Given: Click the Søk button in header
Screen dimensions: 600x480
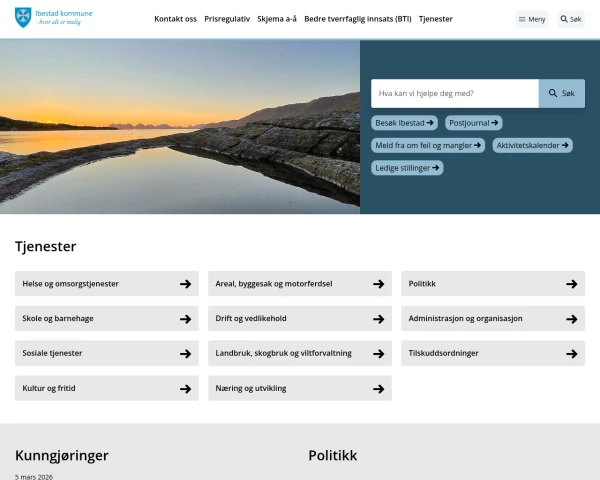Looking at the screenshot, I should click(570, 19).
